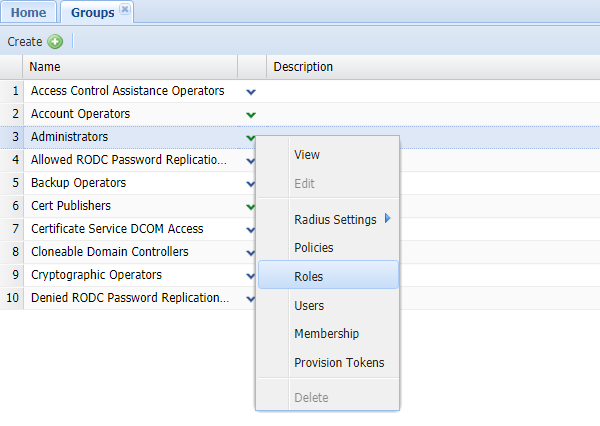Click the chevron next to Backup Operators
600x426 pixels.
click(251, 183)
